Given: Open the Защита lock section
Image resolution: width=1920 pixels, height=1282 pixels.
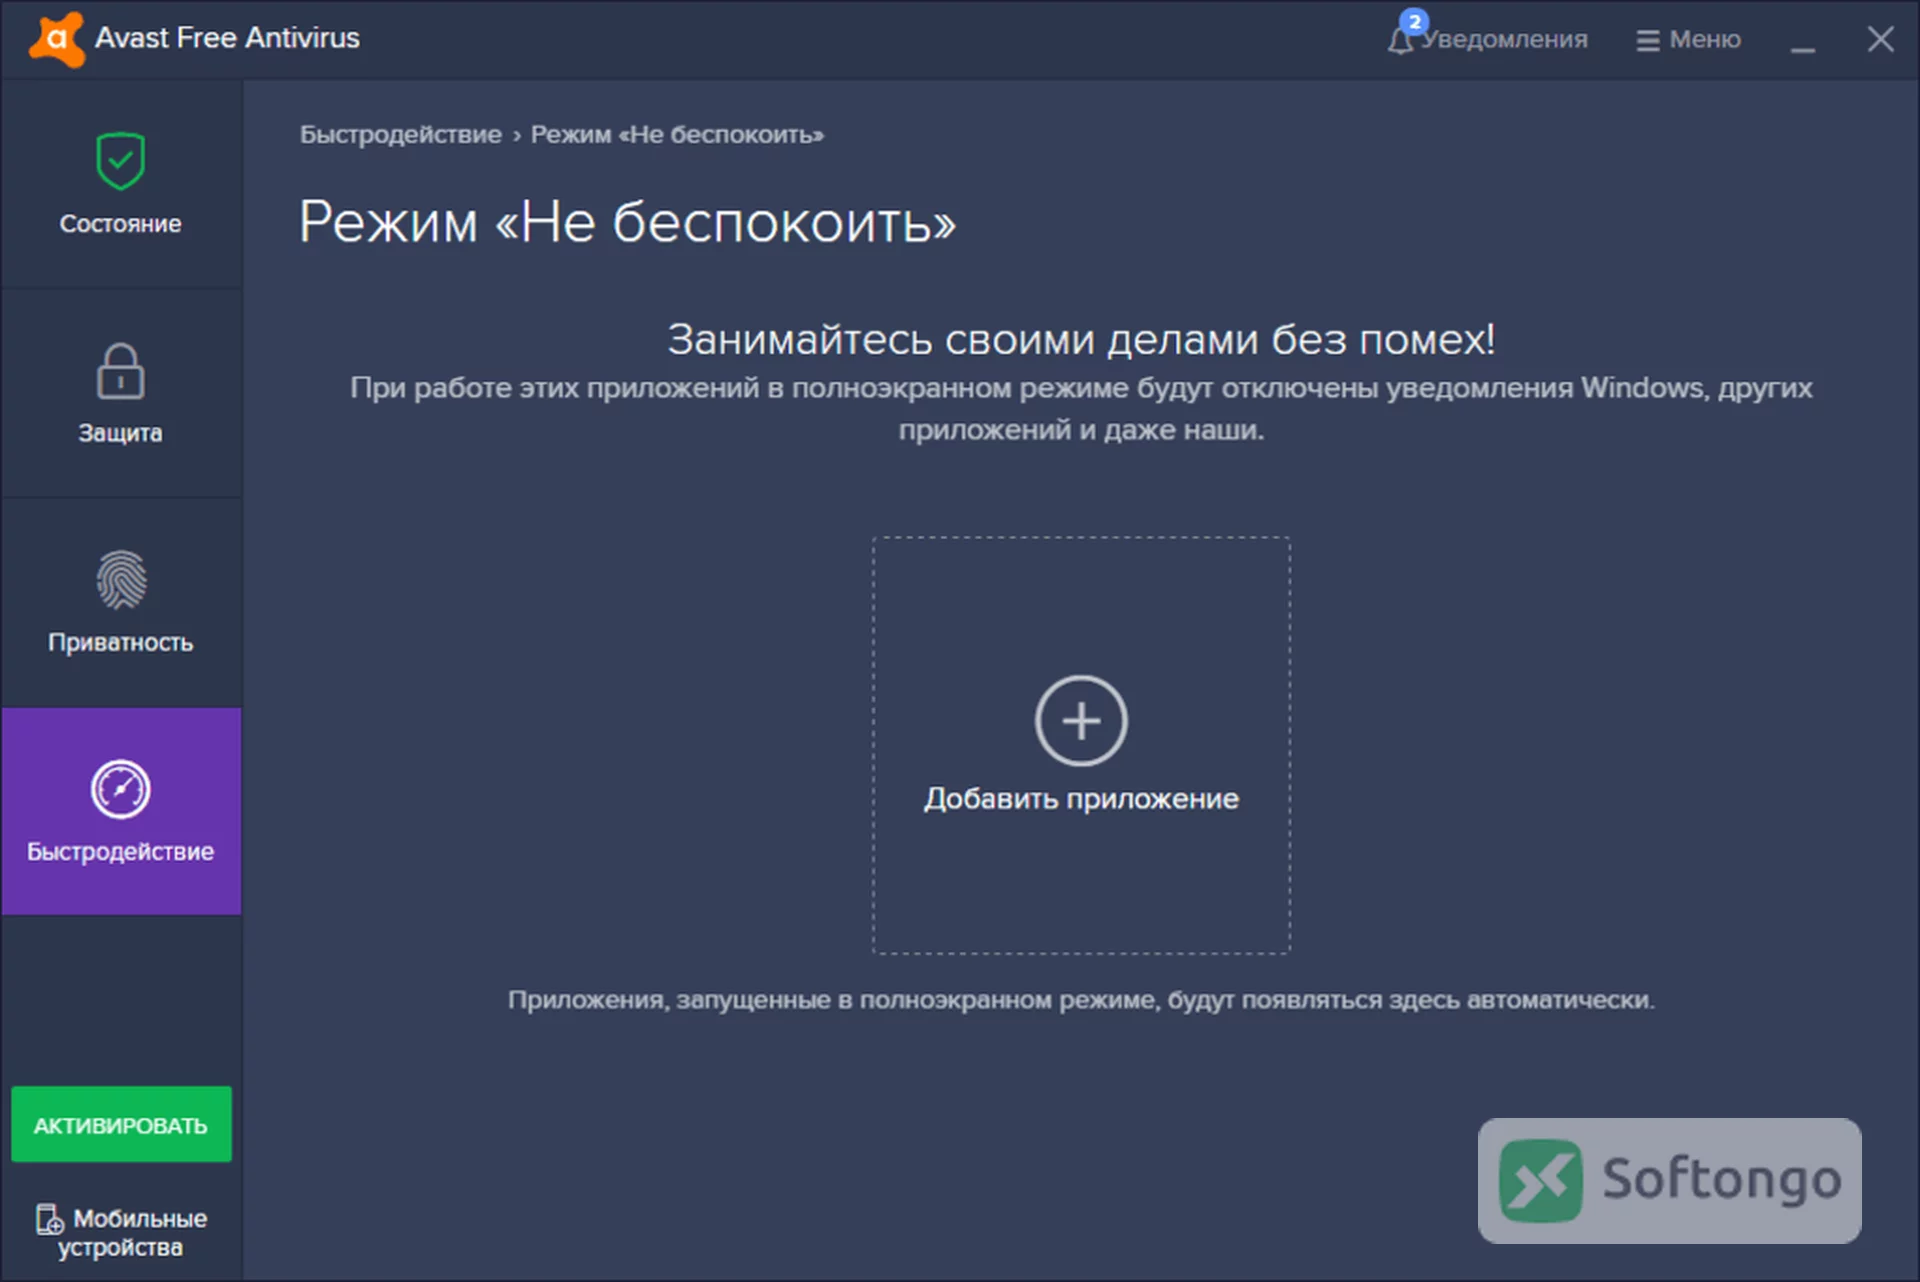Looking at the screenshot, I should (x=121, y=393).
